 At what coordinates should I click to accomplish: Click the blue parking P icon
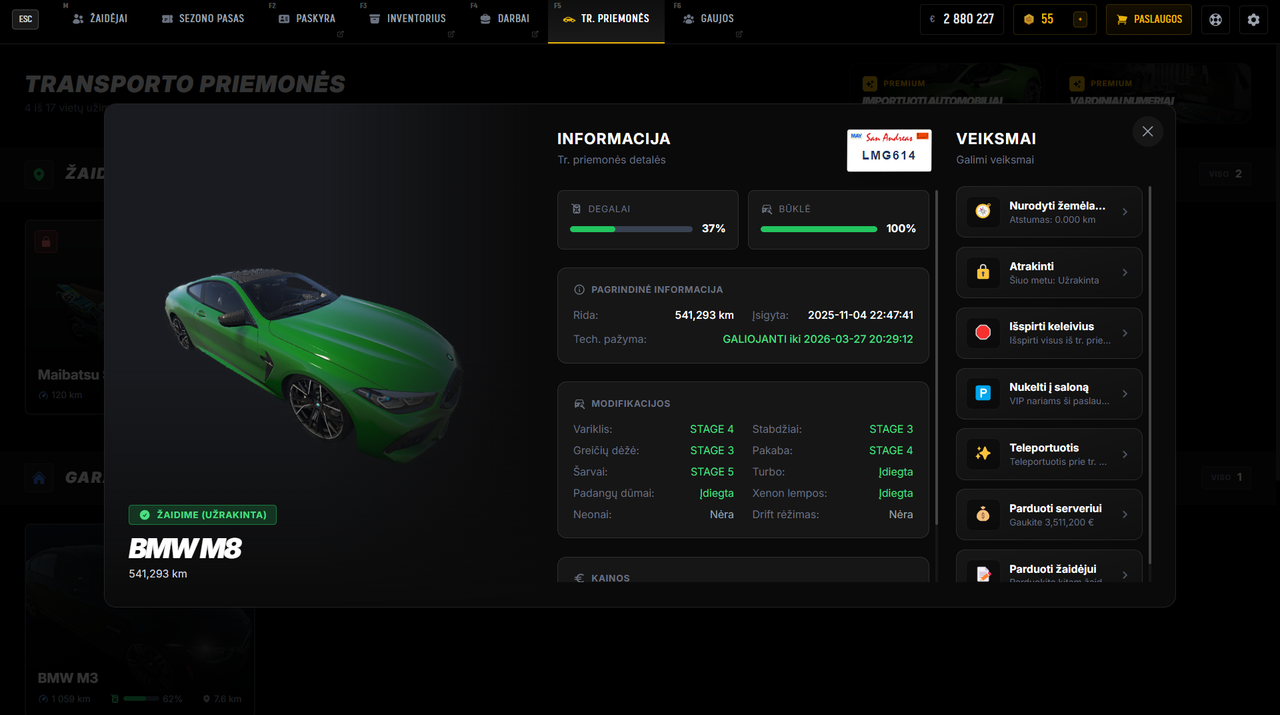click(983, 394)
